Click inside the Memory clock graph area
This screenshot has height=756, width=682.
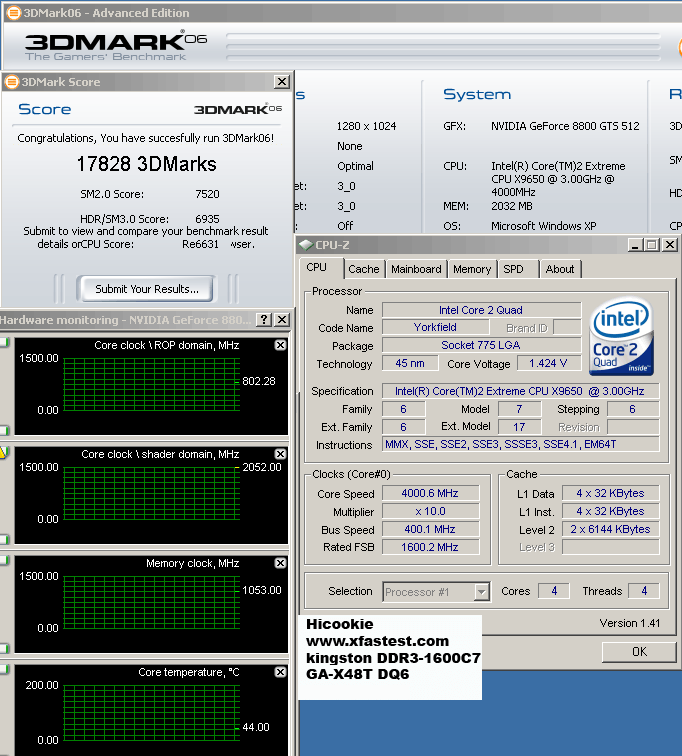pyautogui.click(x=151, y=602)
